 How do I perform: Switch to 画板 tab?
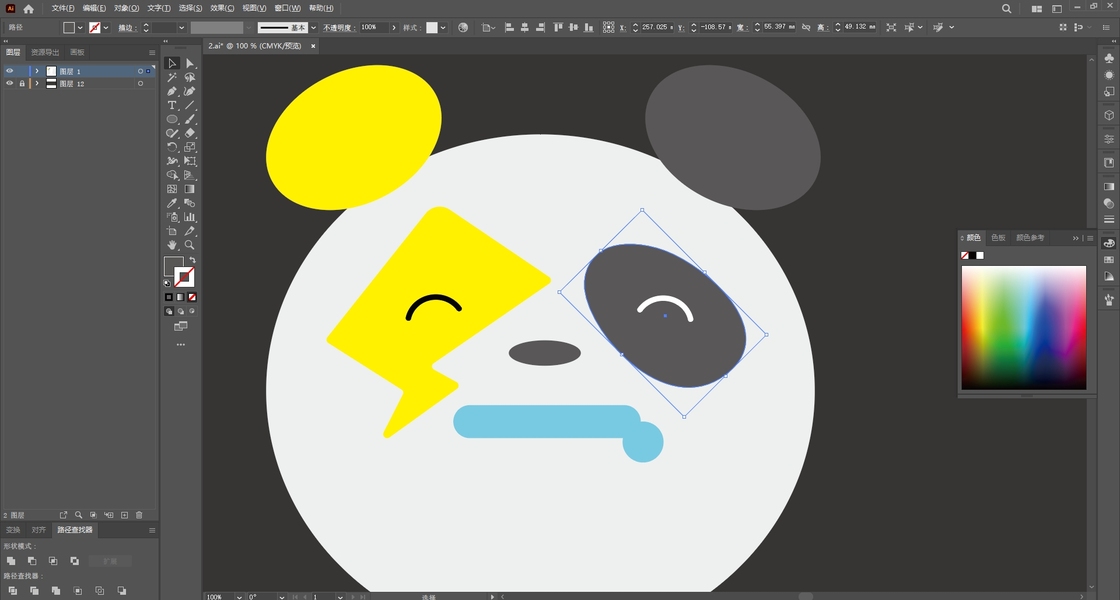77,52
